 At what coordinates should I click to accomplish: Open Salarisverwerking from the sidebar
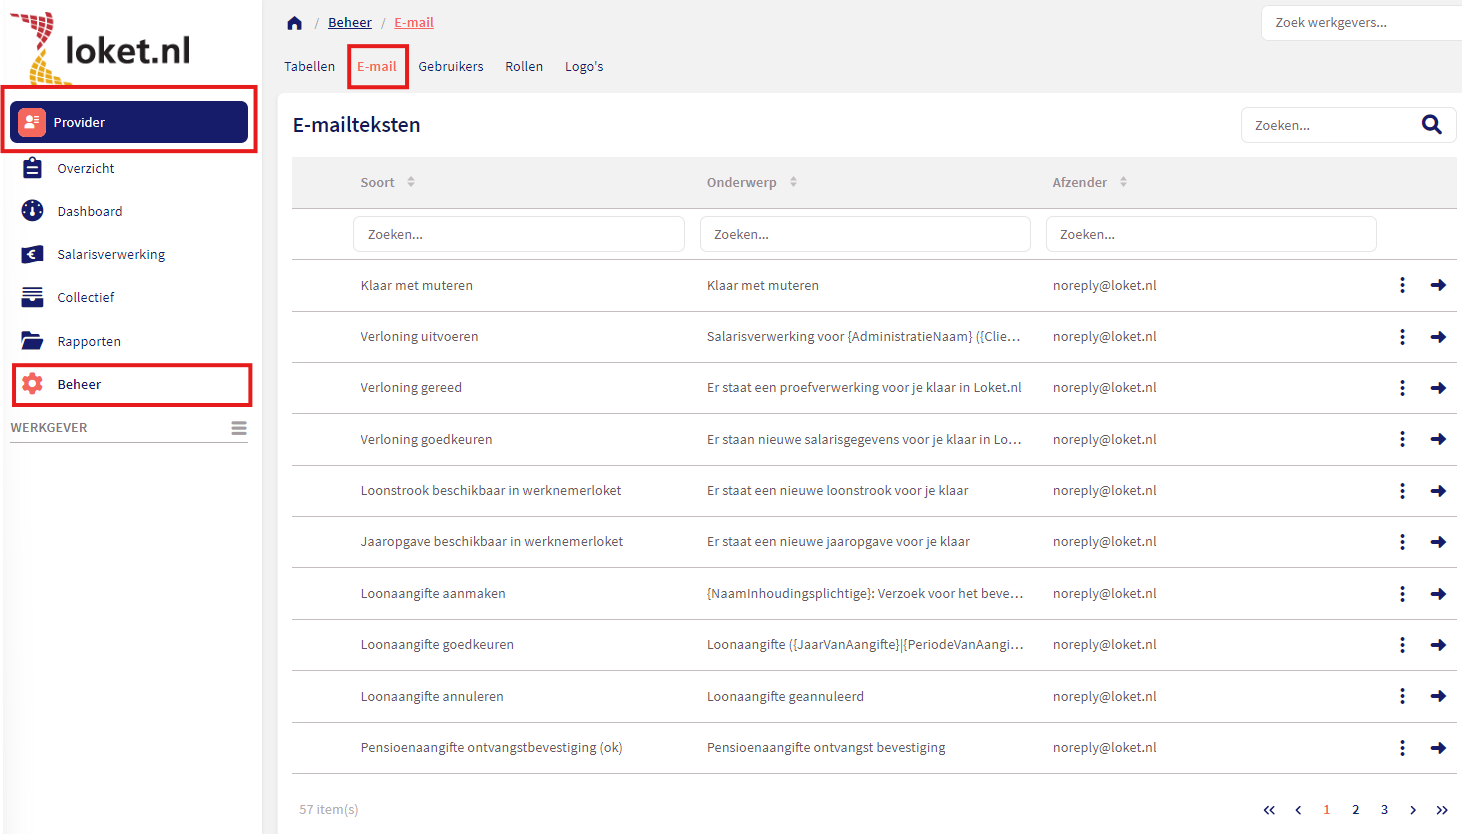click(110, 254)
